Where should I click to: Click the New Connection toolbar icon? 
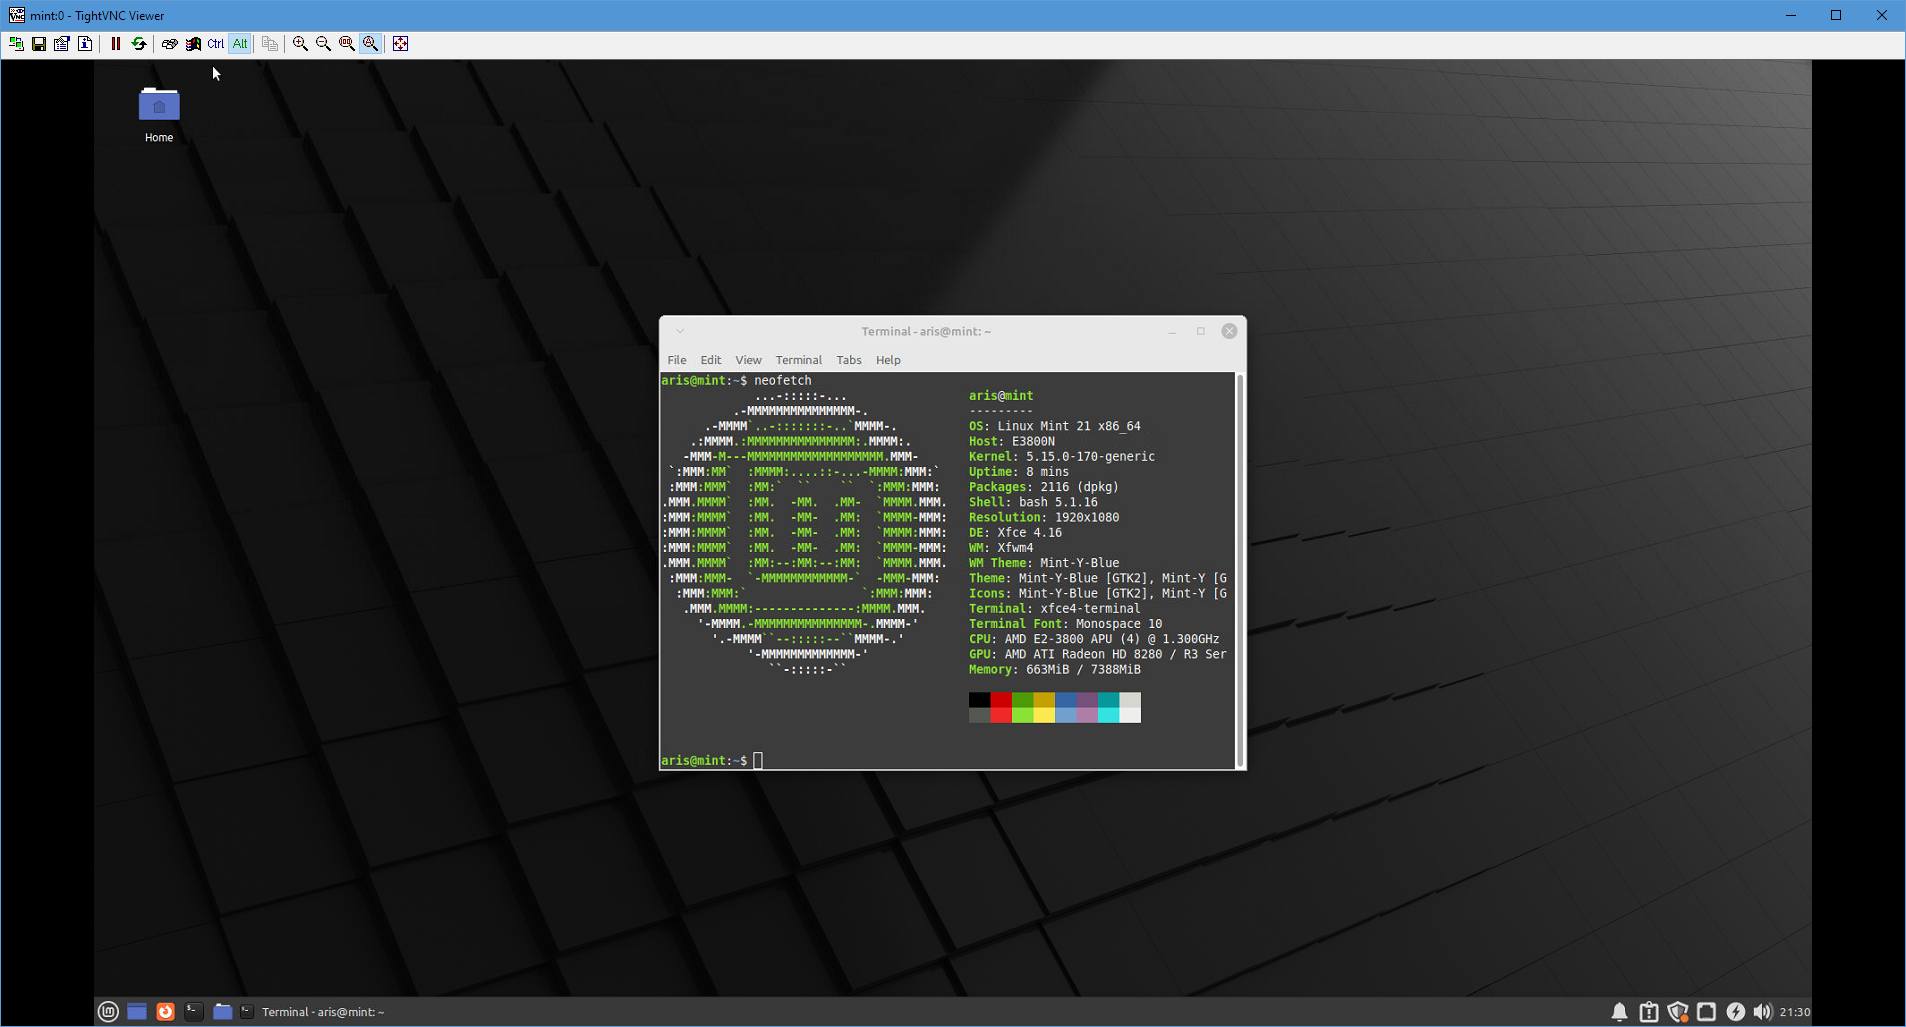tap(16, 44)
